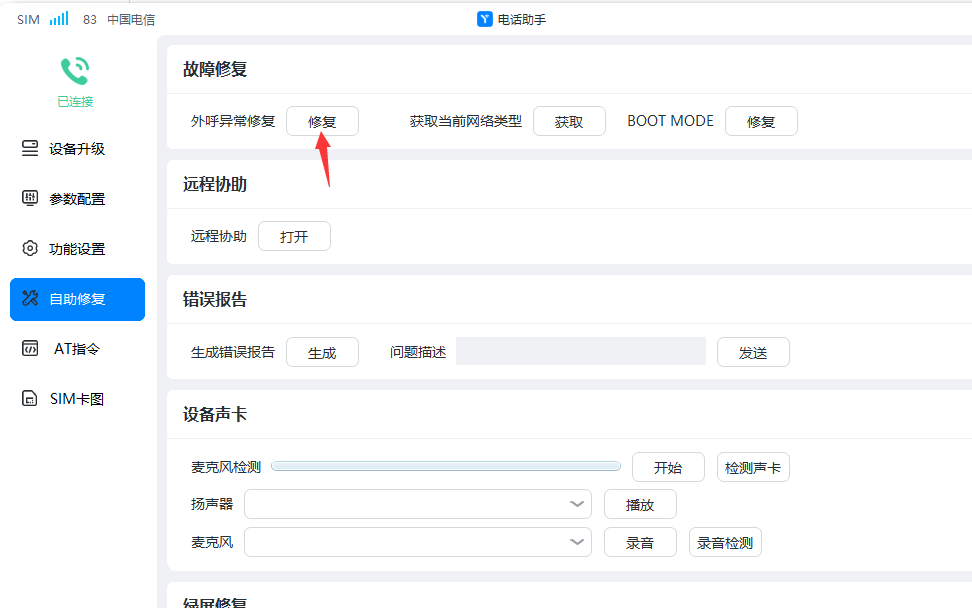Click the 自助修复 wrench icon
The image size is (972, 608).
pos(30,299)
